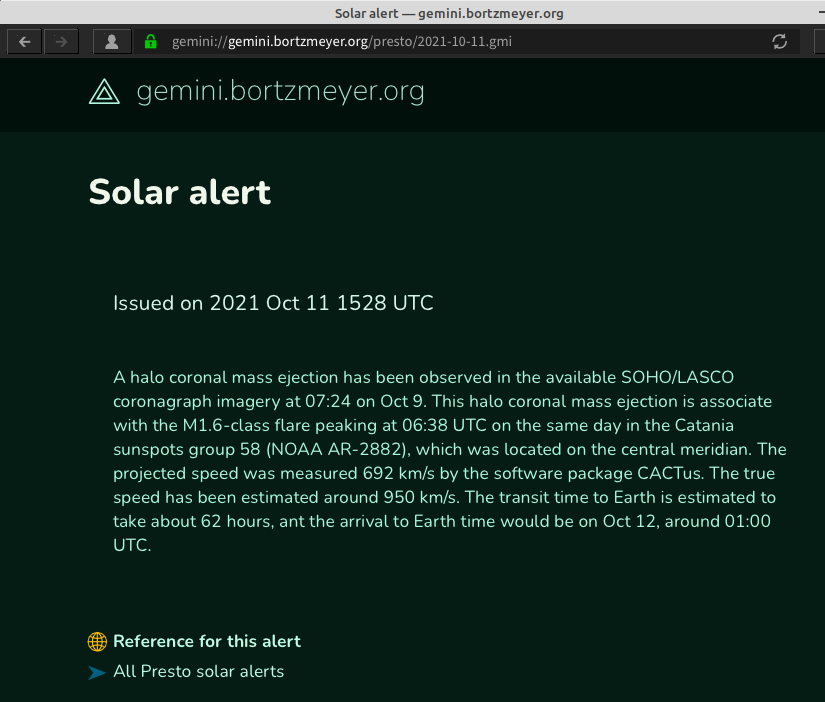Image resolution: width=825 pixels, height=702 pixels.
Task: Click the globe icon beside Reference link
Action: point(97,641)
